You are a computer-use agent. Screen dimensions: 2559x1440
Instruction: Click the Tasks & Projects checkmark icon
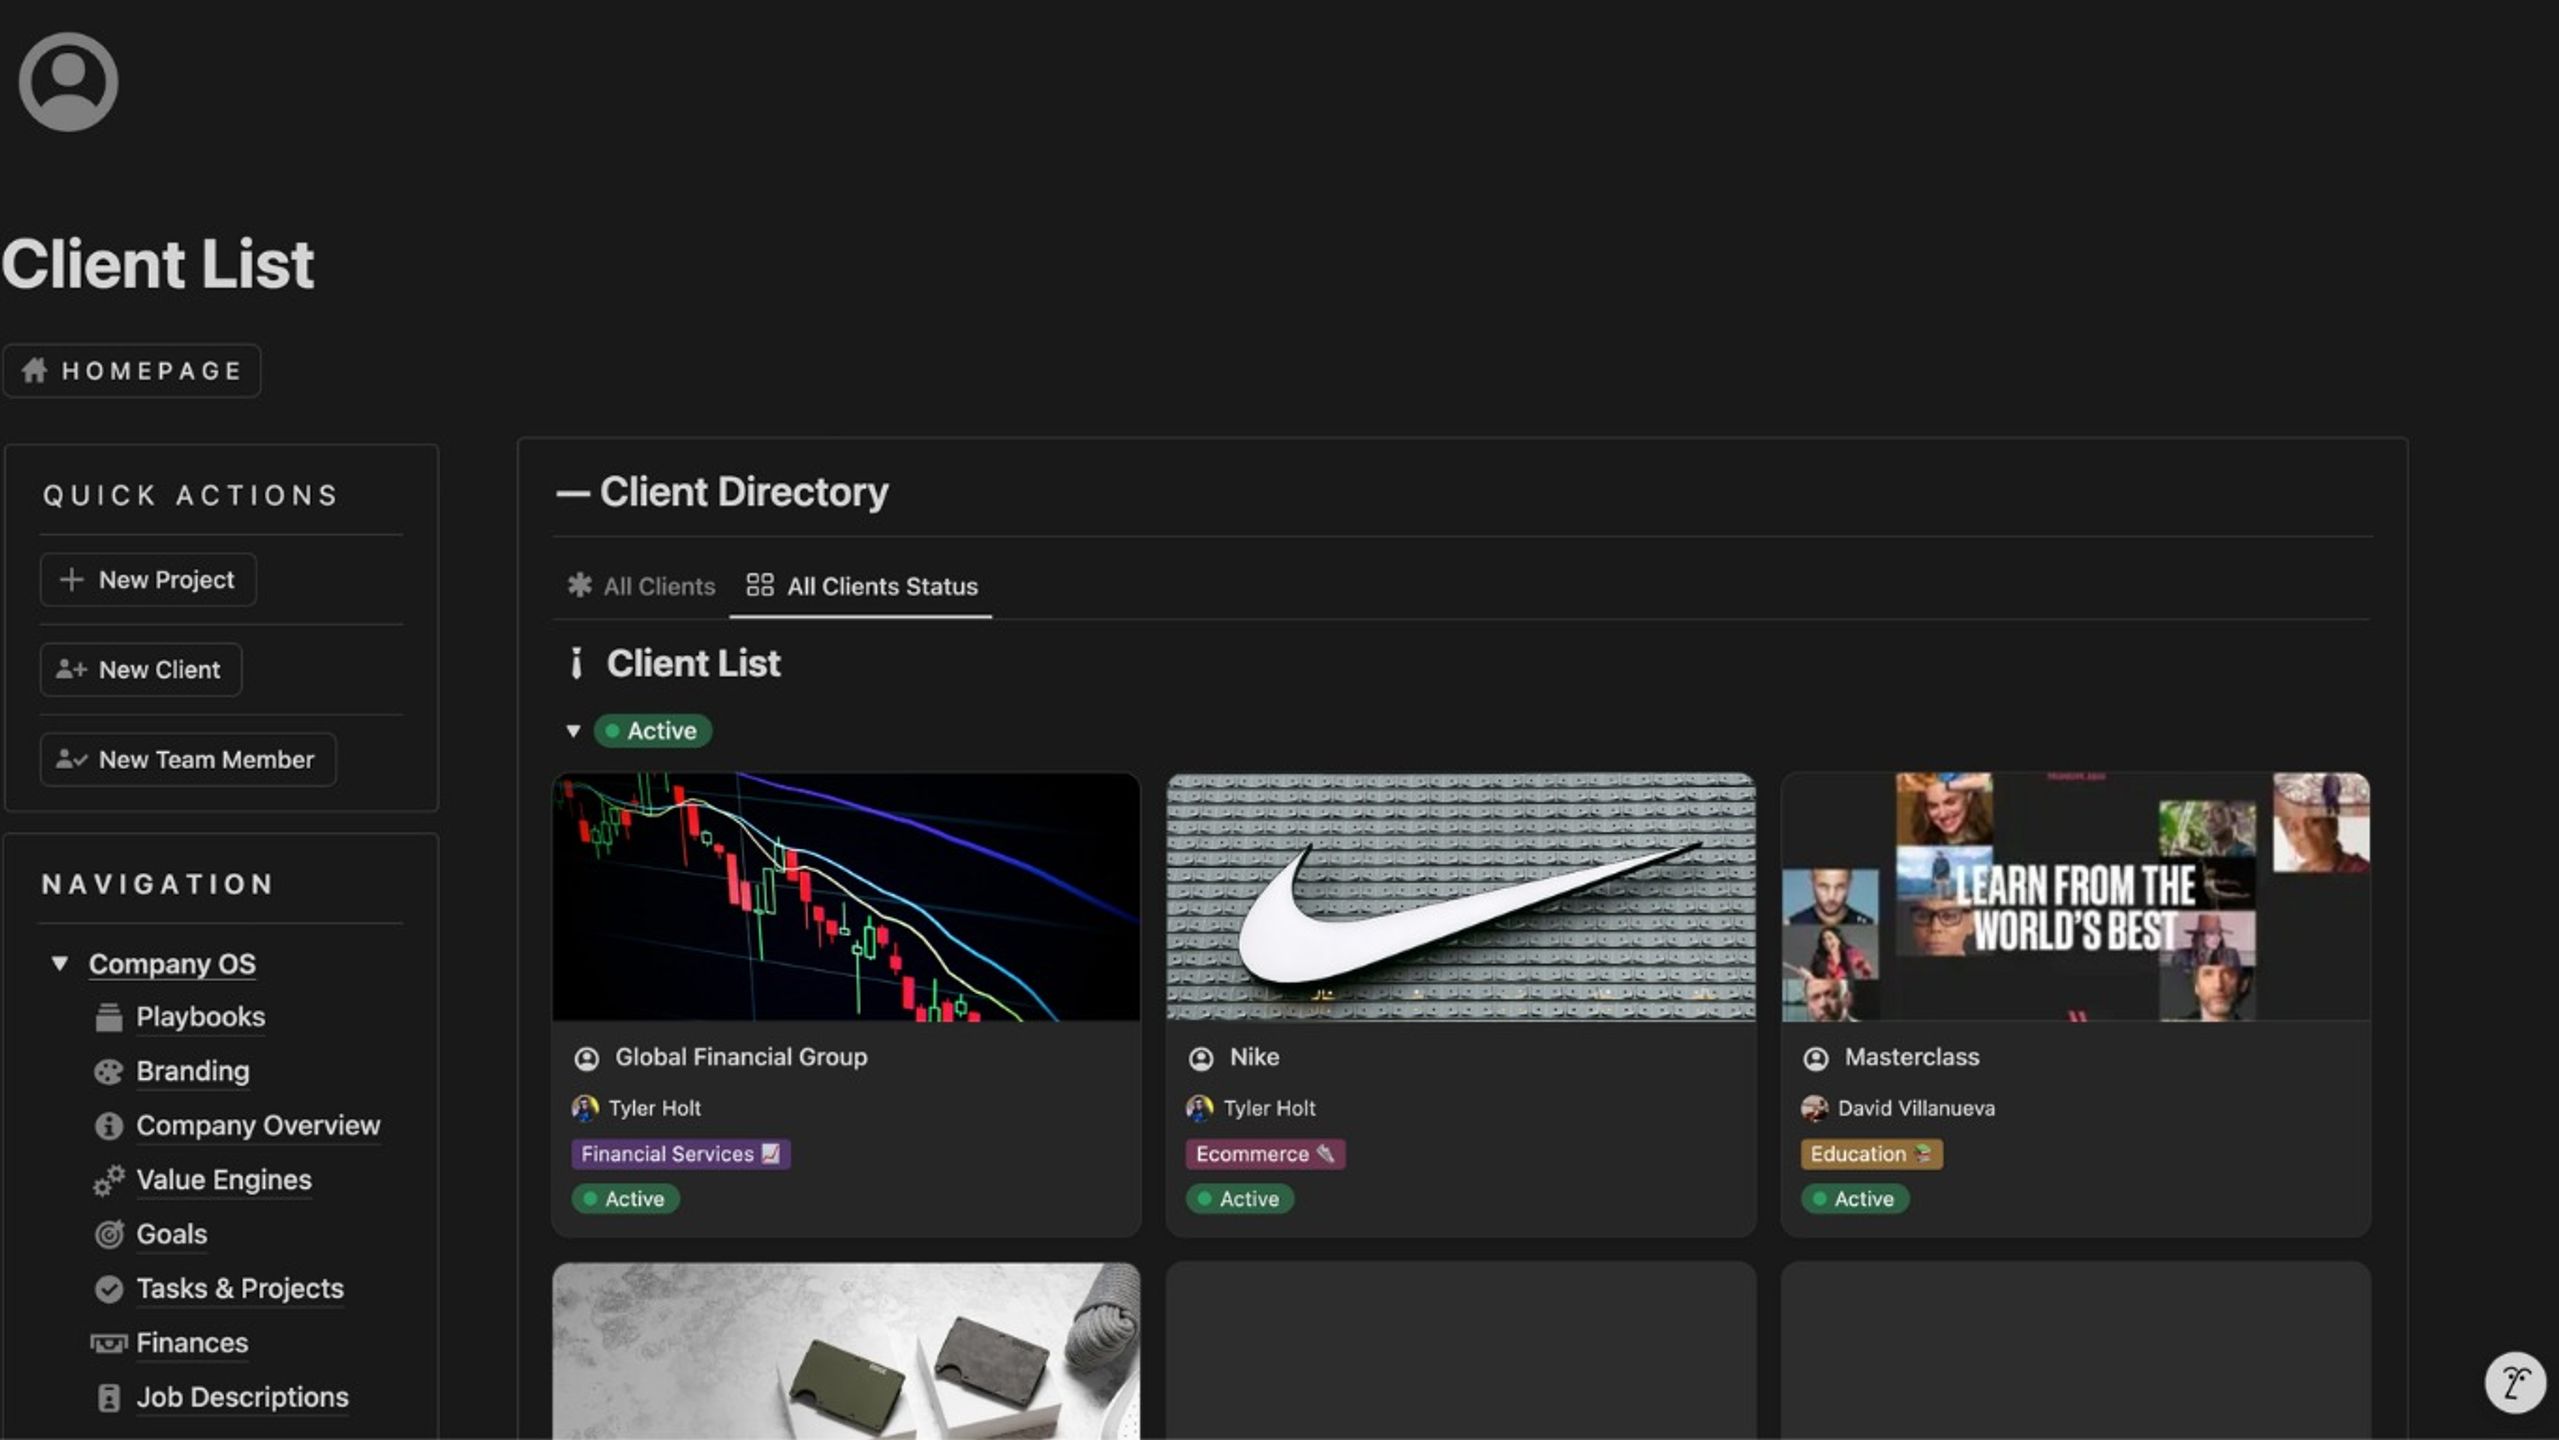click(108, 1289)
